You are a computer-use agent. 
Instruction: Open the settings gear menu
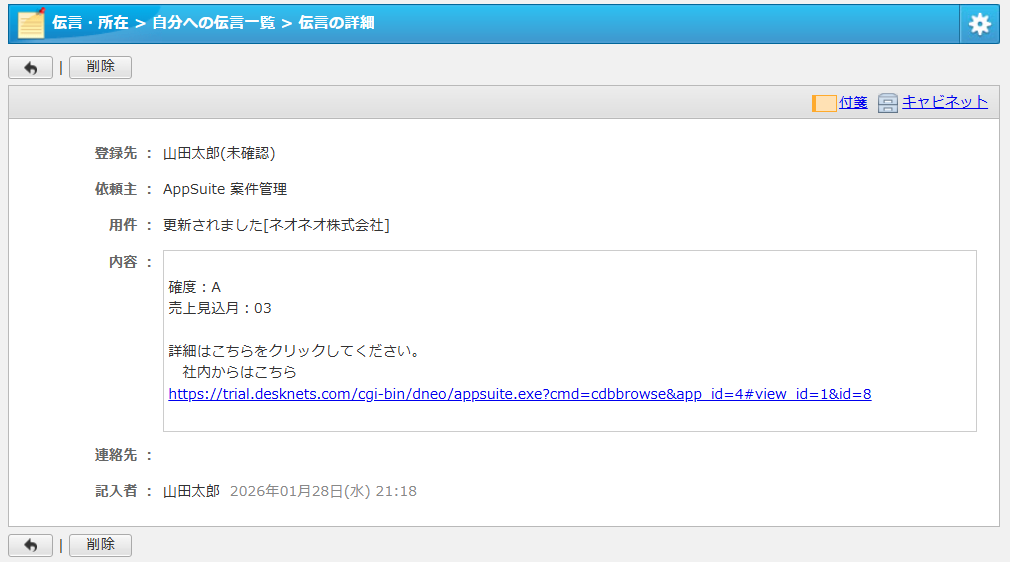coord(979,24)
